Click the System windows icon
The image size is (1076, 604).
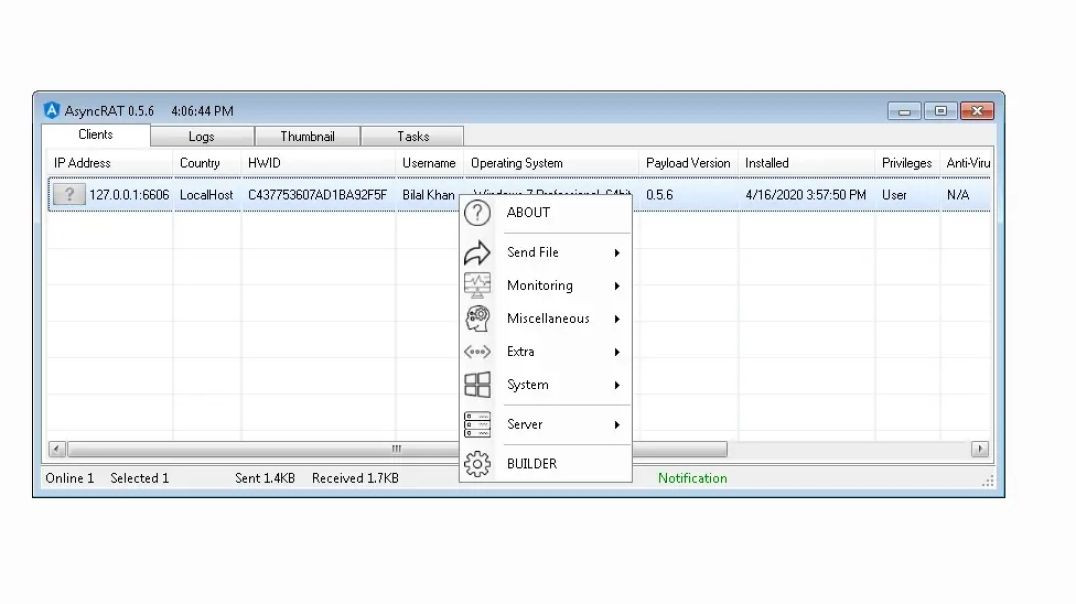click(477, 384)
